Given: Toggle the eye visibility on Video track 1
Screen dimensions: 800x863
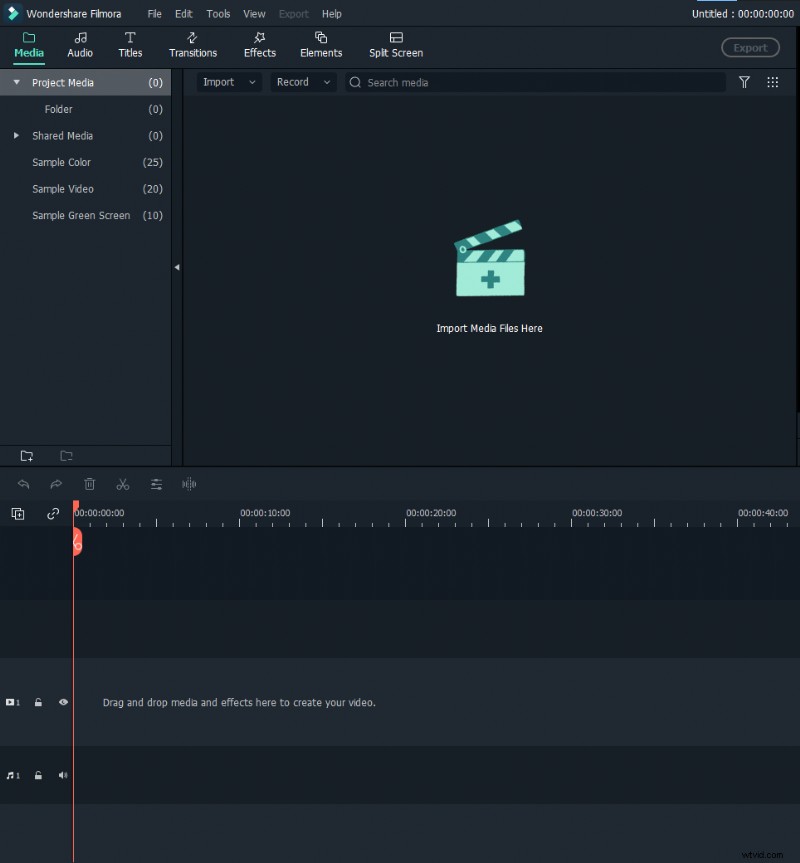Looking at the screenshot, I should click(63, 702).
